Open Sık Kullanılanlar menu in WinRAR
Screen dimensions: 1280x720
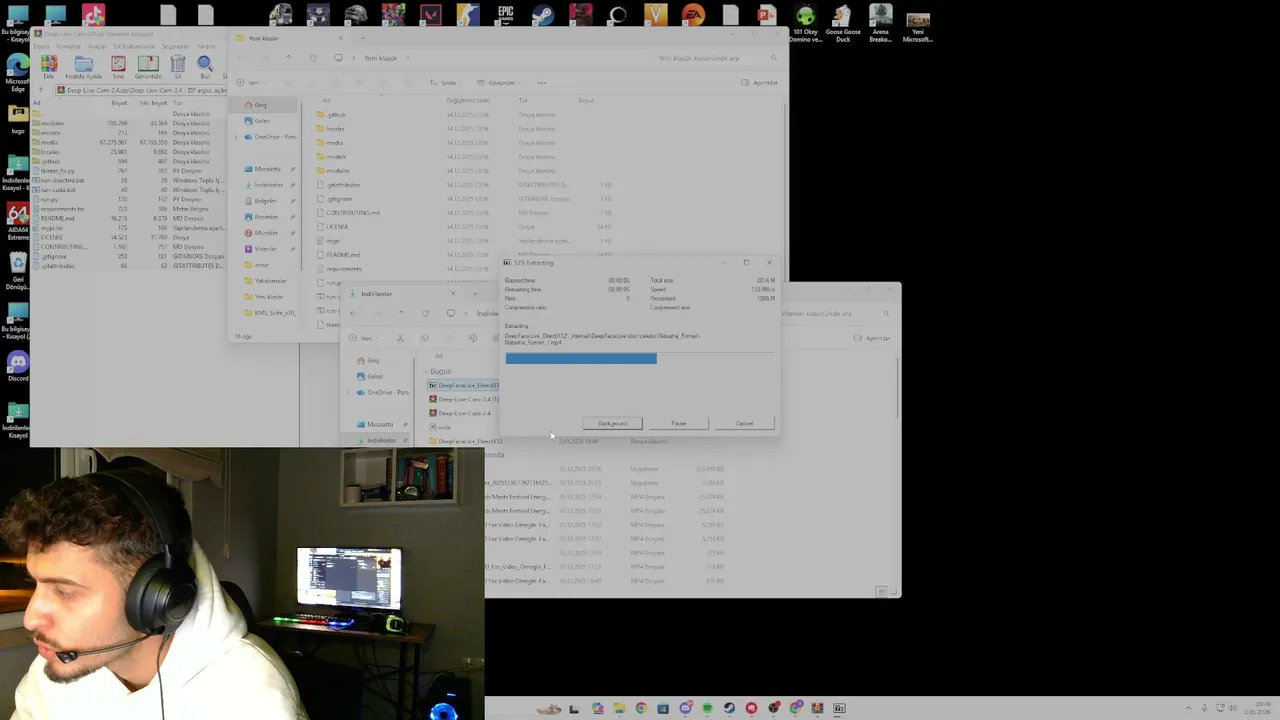click(x=134, y=46)
